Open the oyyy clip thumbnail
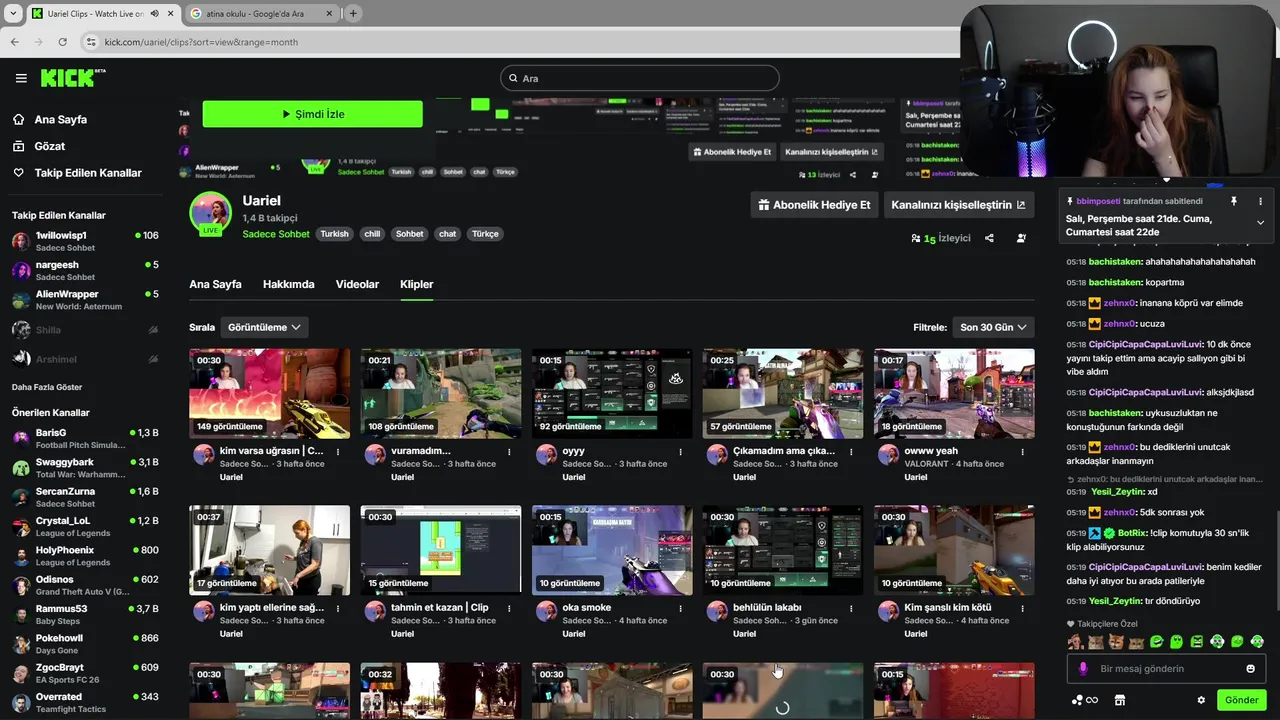 pyautogui.click(x=612, y=393)
